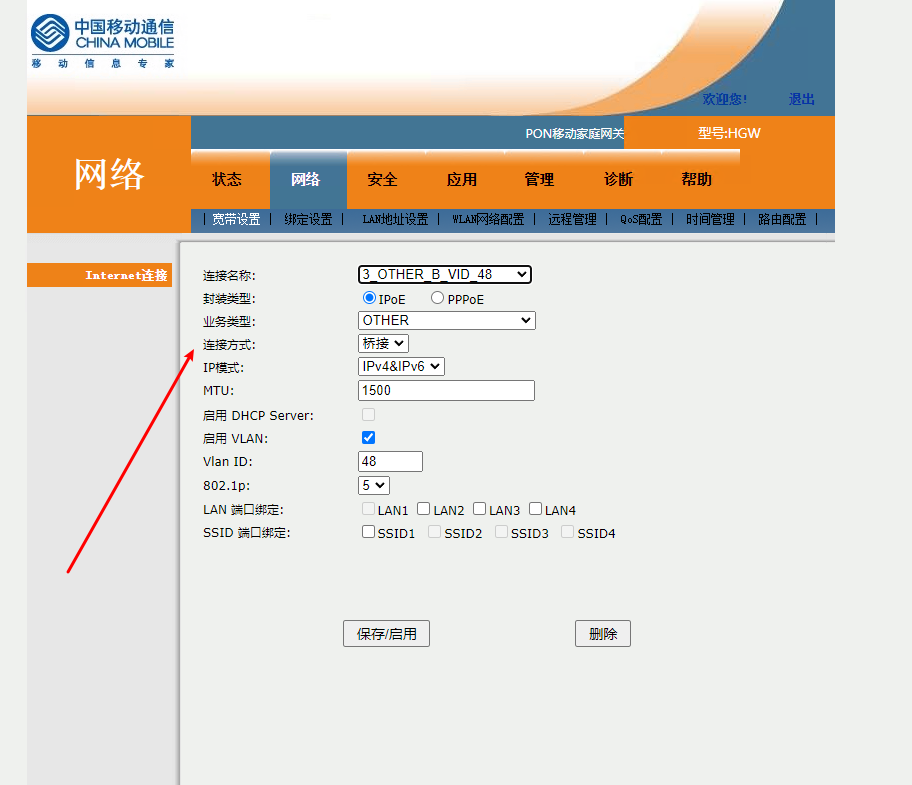Image resolution: width=912 pixels, height=785 pixels.
Task: Click the 退出 logout link
Action: [x=802, y=99]
